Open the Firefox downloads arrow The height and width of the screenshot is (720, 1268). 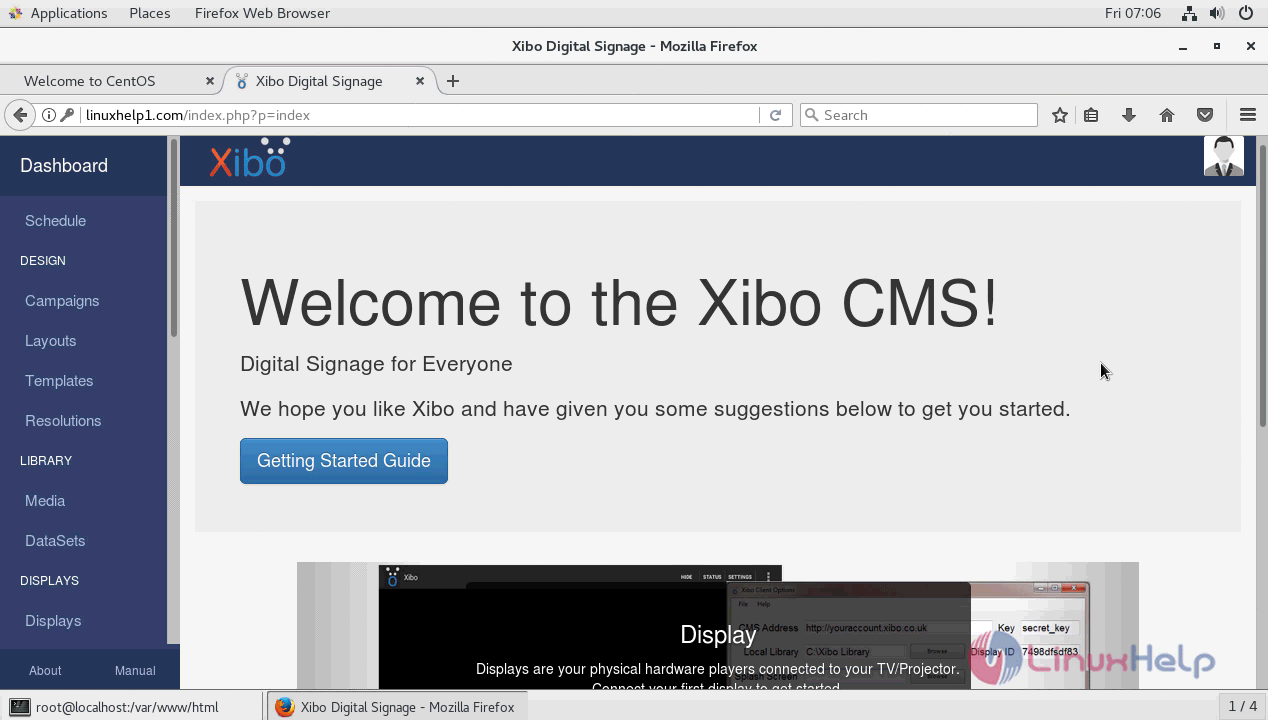pyautogui.click(x=1129, y=115)
